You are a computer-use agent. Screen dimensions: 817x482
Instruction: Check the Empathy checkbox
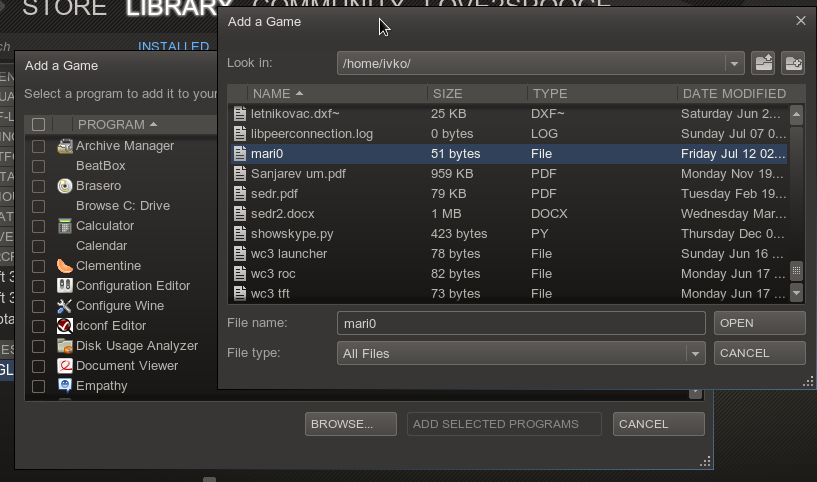pyautogui.click(x=38, y=386)
